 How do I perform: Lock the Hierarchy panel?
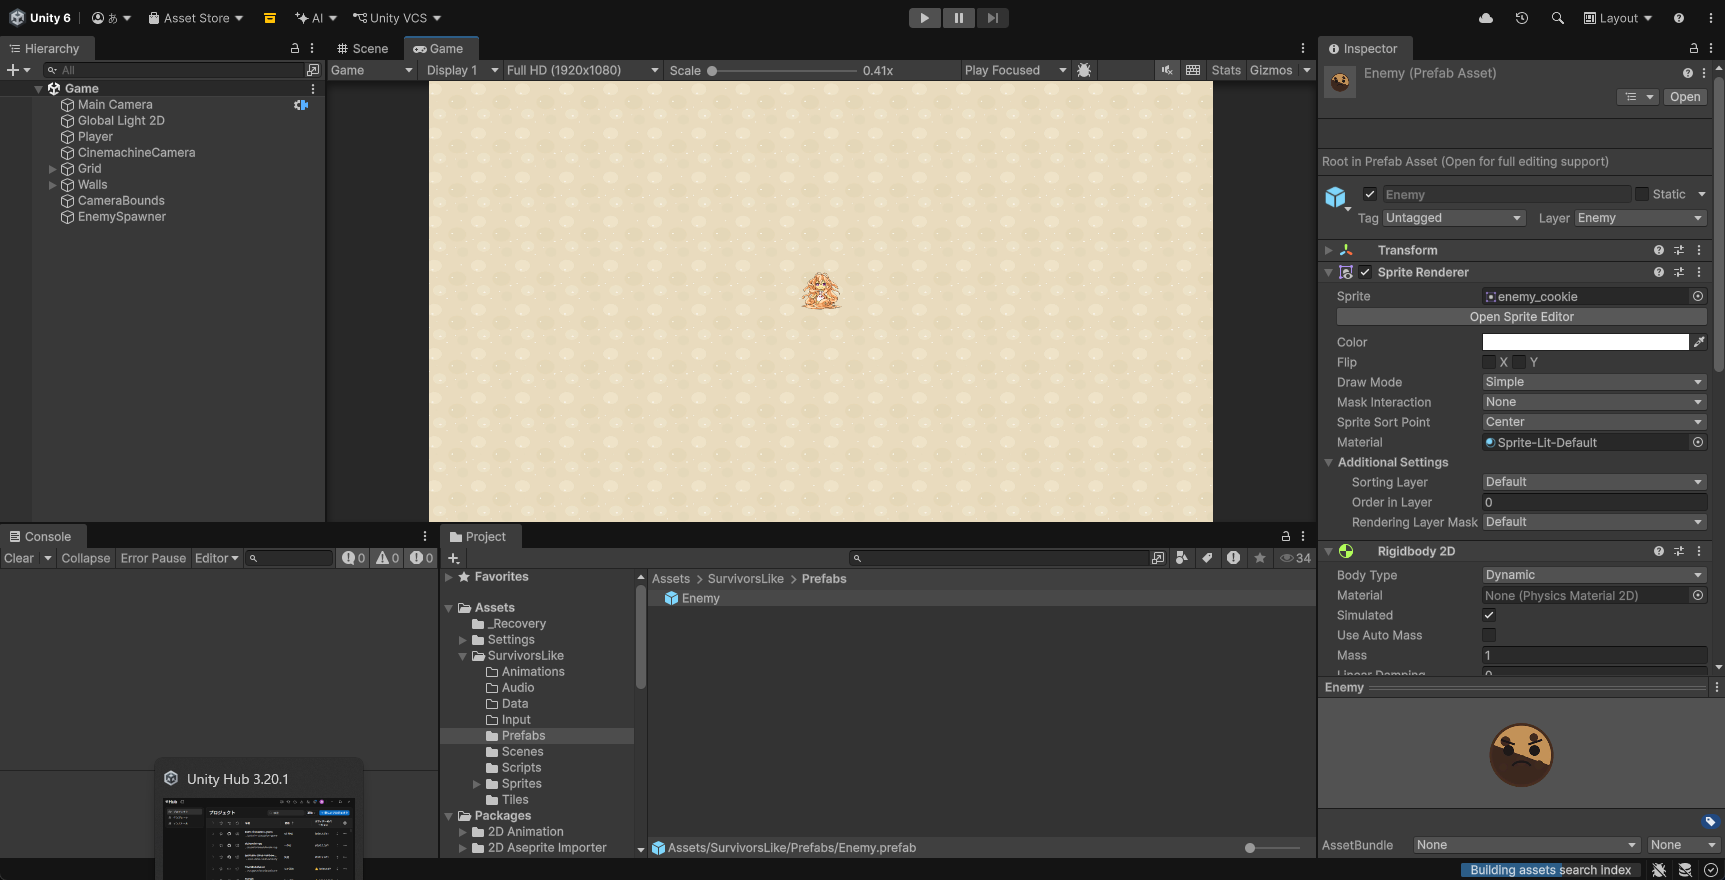tap(294, 48)
